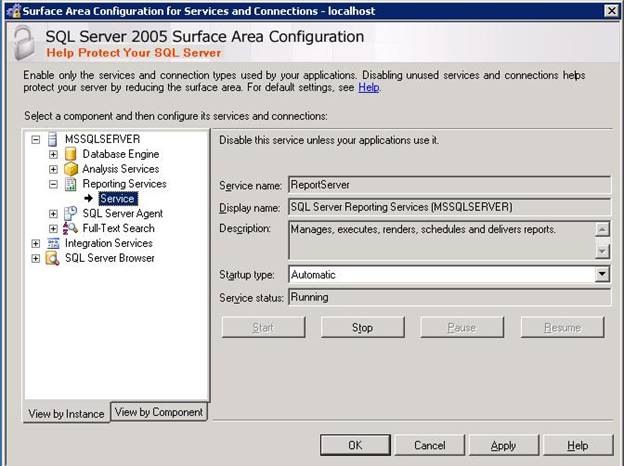Click the padlock header icon
This screenshot has height=466, width=624.
[x=24, y=43]
